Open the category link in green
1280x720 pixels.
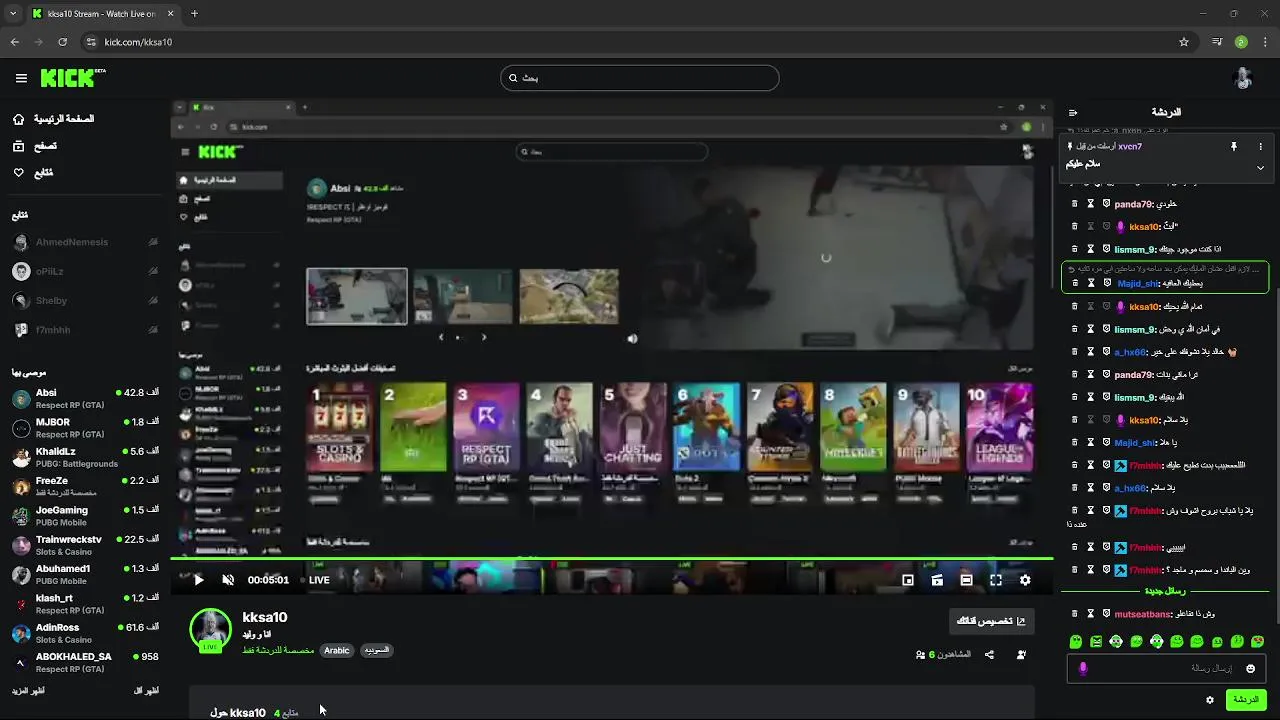point(278,650)
